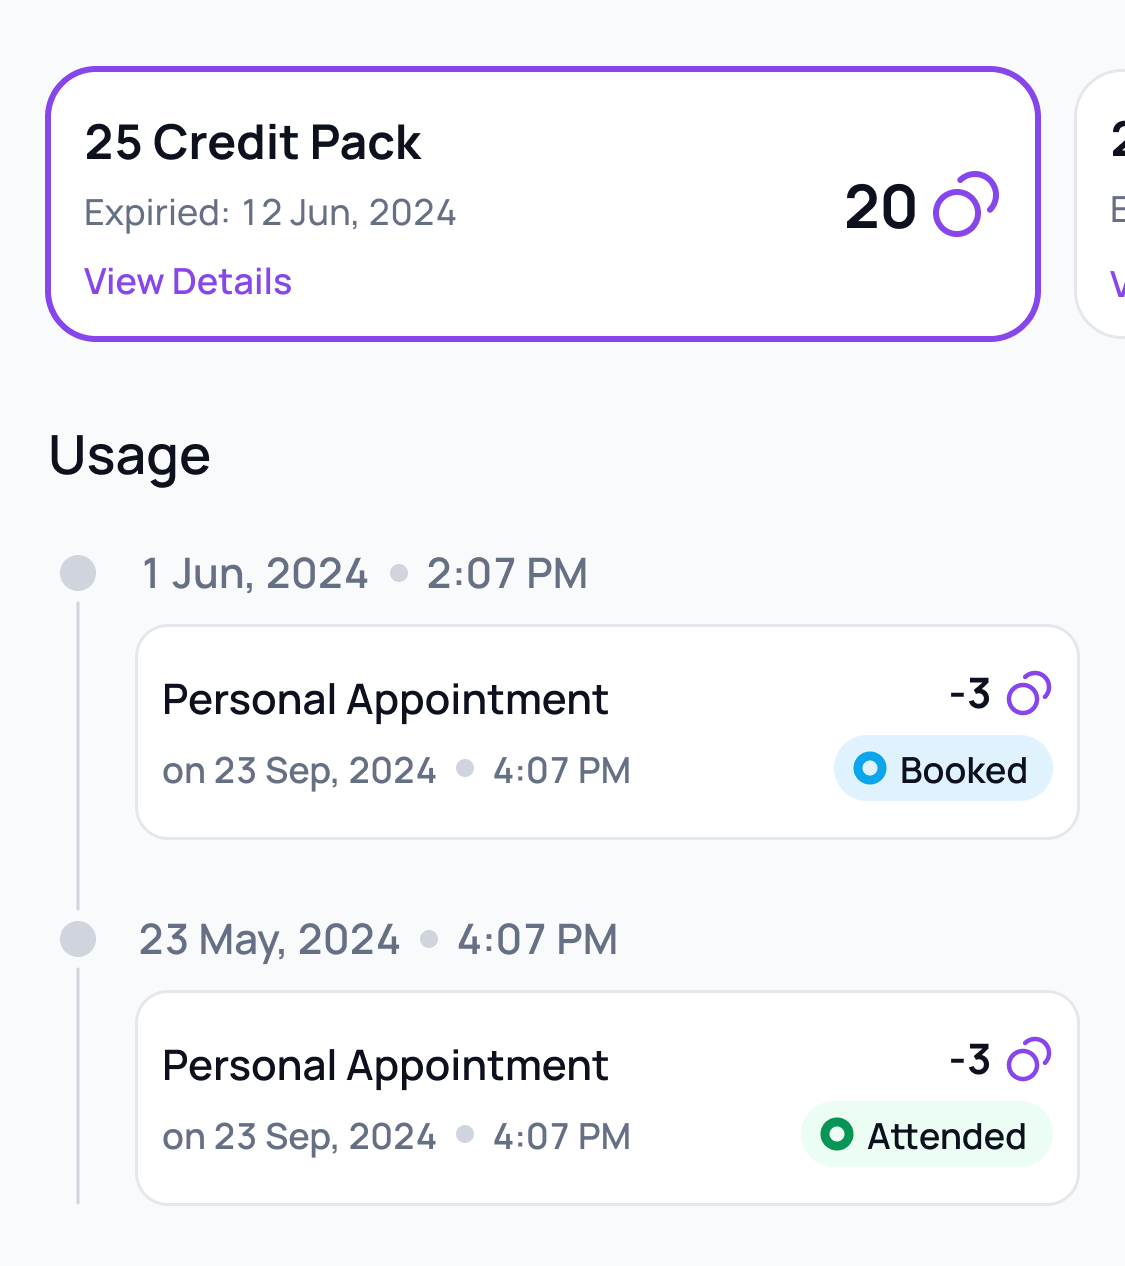Select the timeline dot for 1 Jun, 2024

(x=78, y=573)
